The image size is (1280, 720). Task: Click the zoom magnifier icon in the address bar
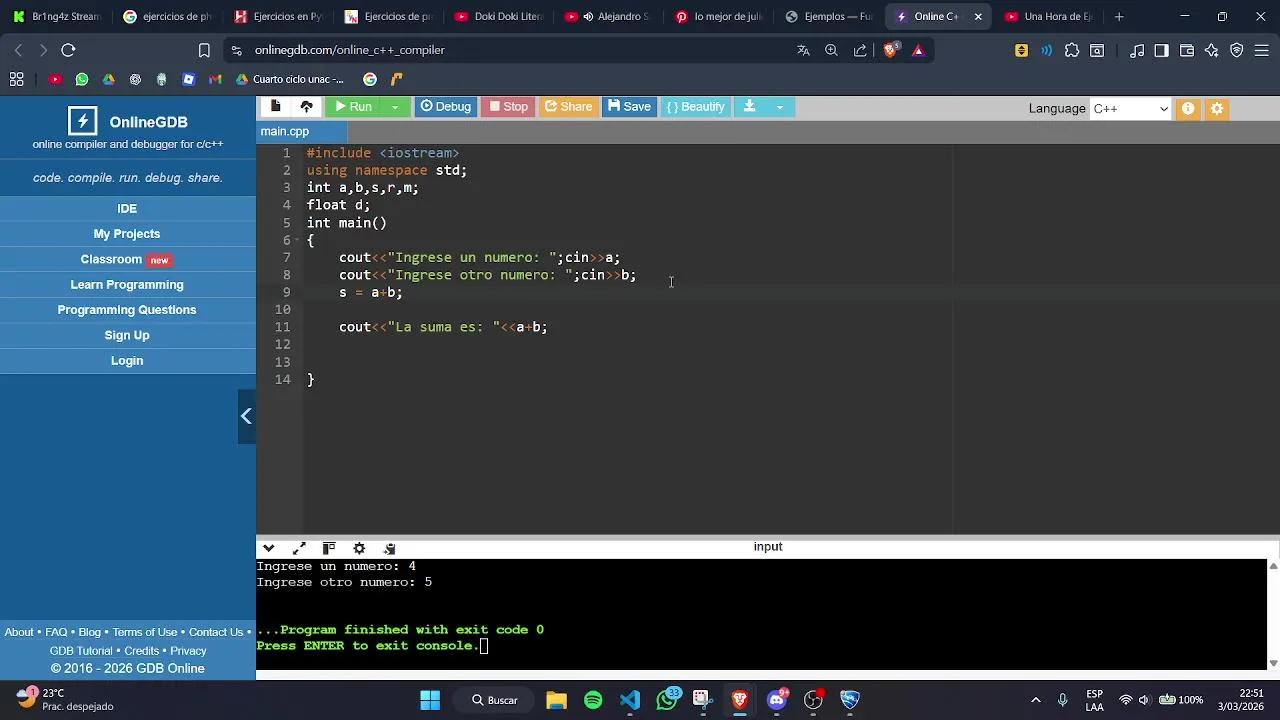coord(831,50)
